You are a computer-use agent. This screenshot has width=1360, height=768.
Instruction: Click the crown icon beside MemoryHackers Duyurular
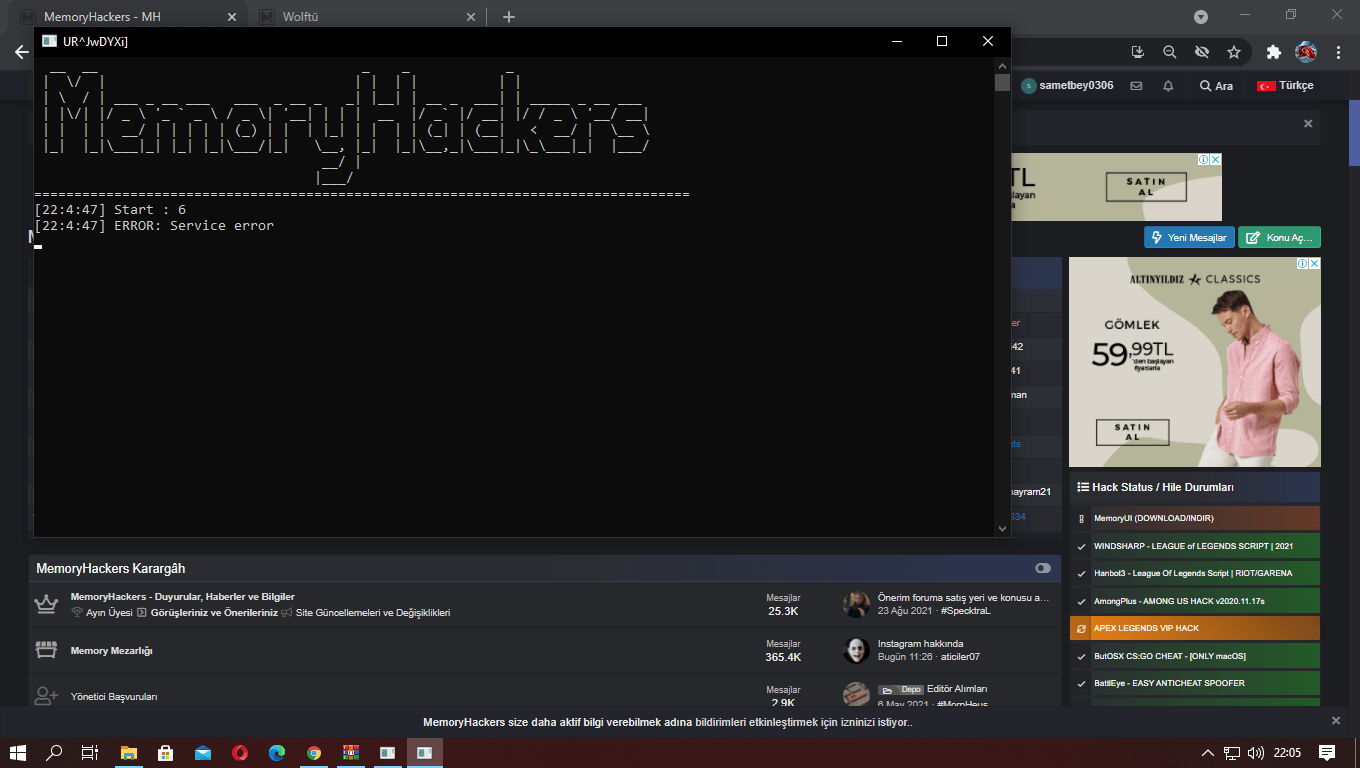pos(46,604)
